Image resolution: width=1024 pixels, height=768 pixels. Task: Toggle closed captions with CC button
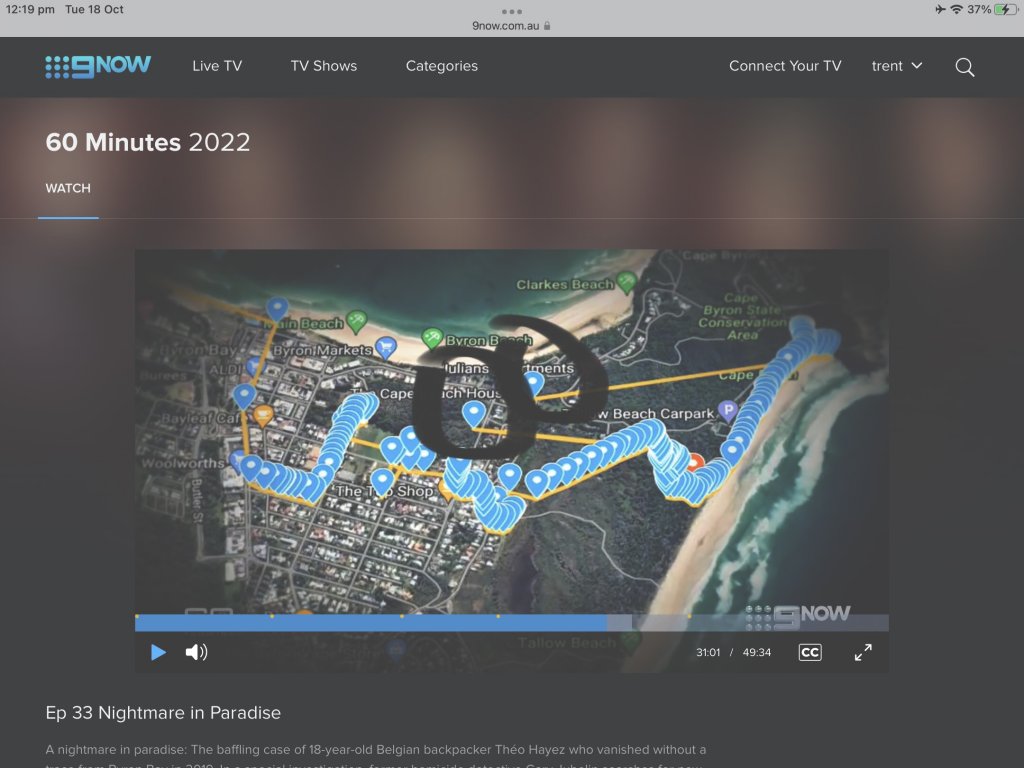coord(809,652)
